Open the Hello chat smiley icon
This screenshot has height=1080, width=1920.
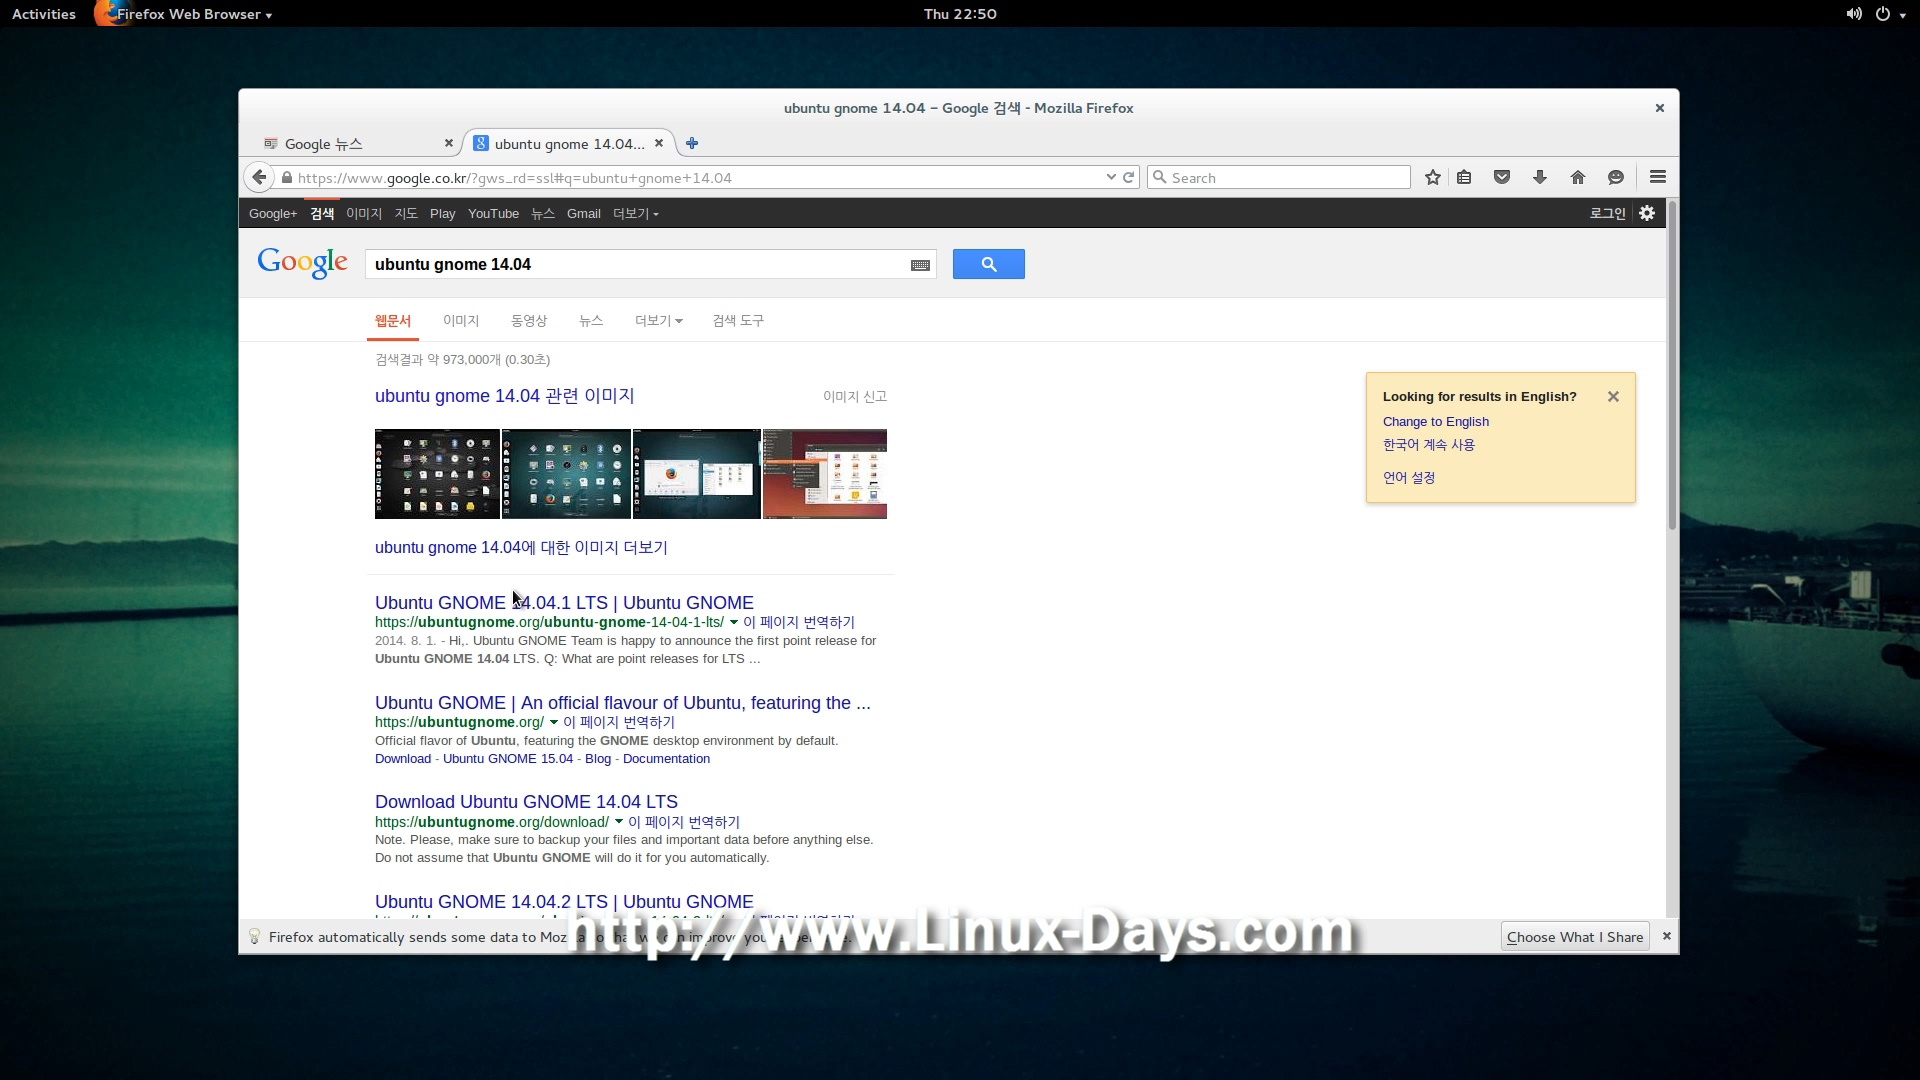point(1616,177)
